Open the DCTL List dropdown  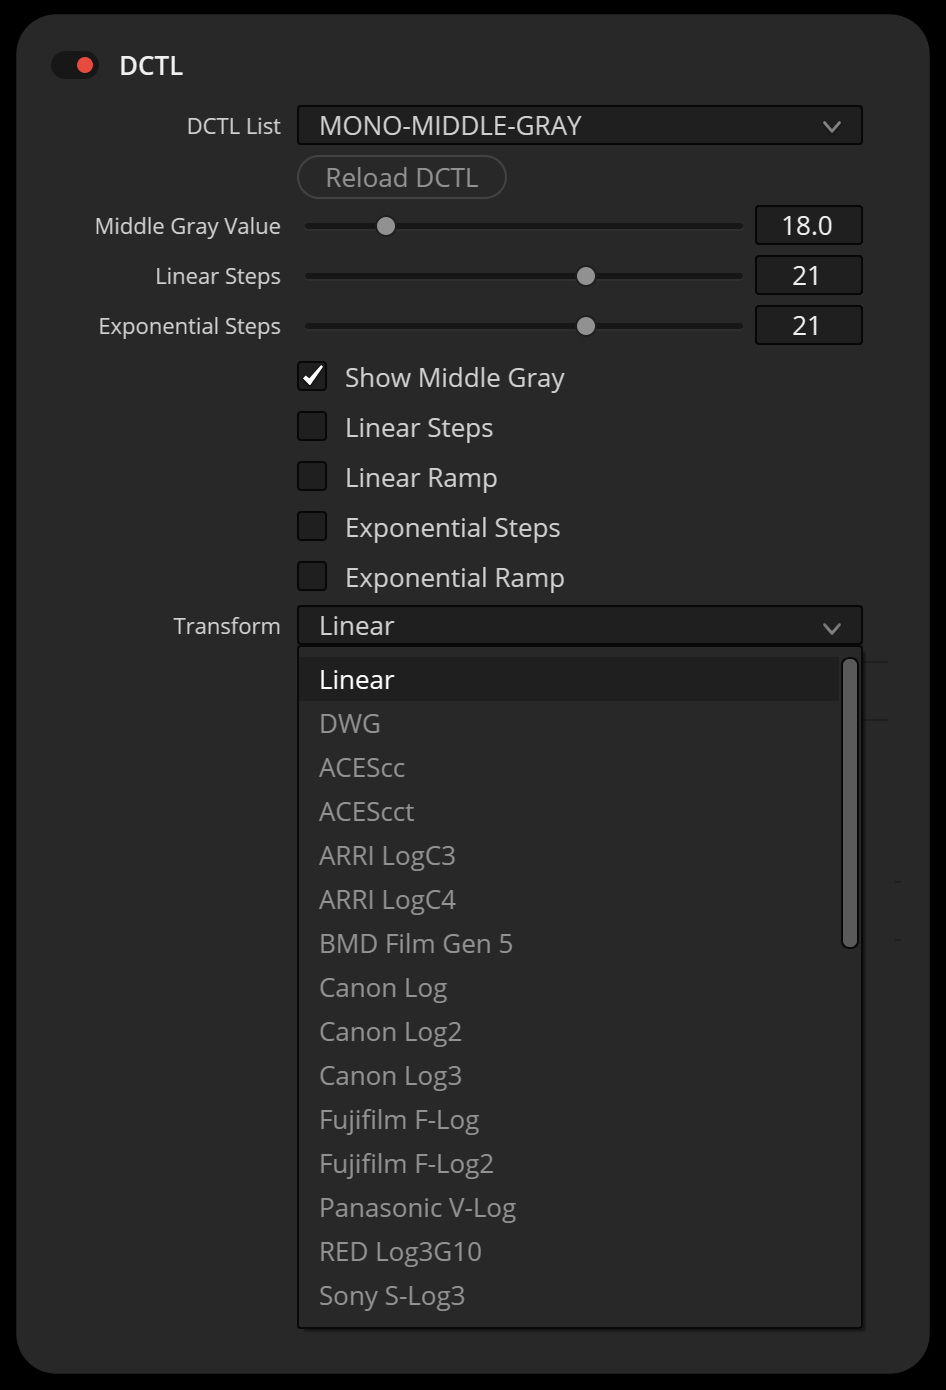click(579, 126)
